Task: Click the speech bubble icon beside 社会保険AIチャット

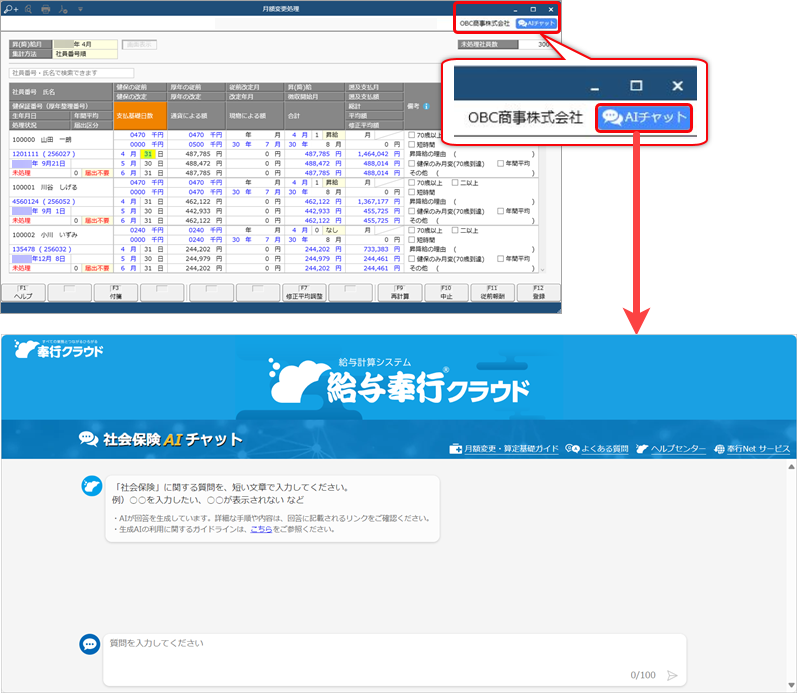Action: 88,439
